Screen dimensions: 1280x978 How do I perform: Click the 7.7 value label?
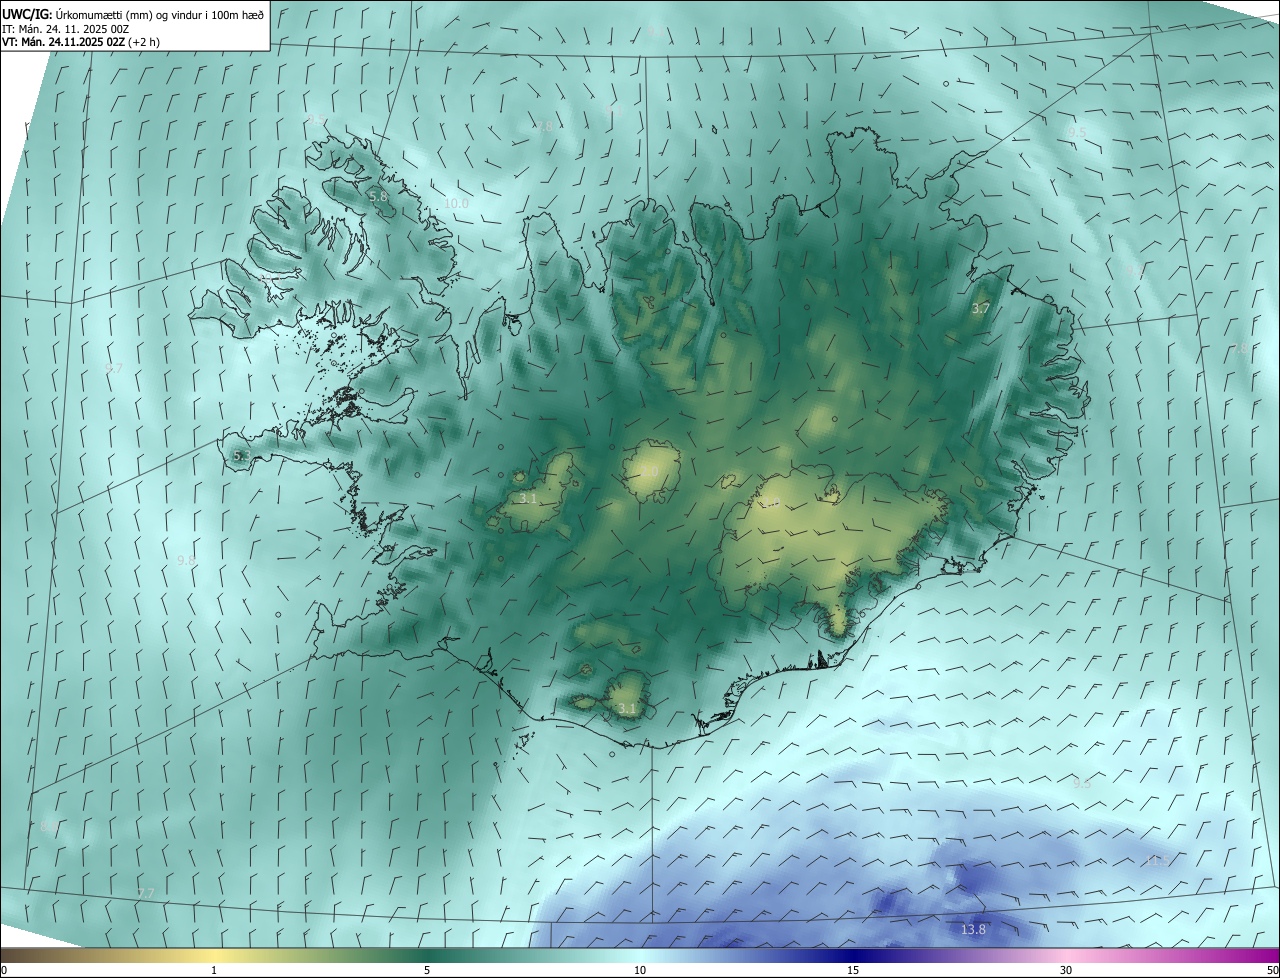pyautogui.click(x=146, y=893)
